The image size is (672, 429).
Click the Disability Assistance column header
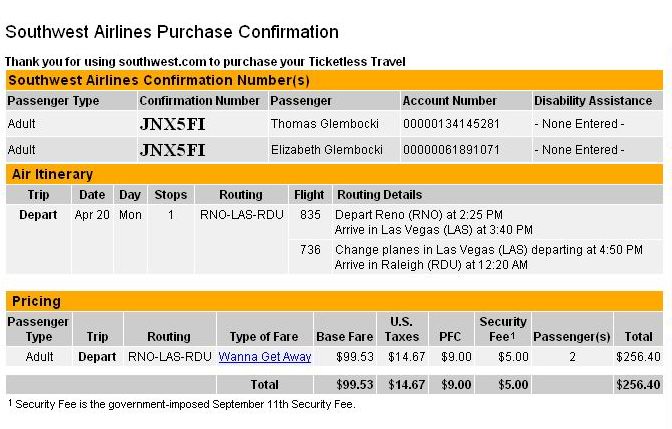pyautogui.click(x=593, y=101)
